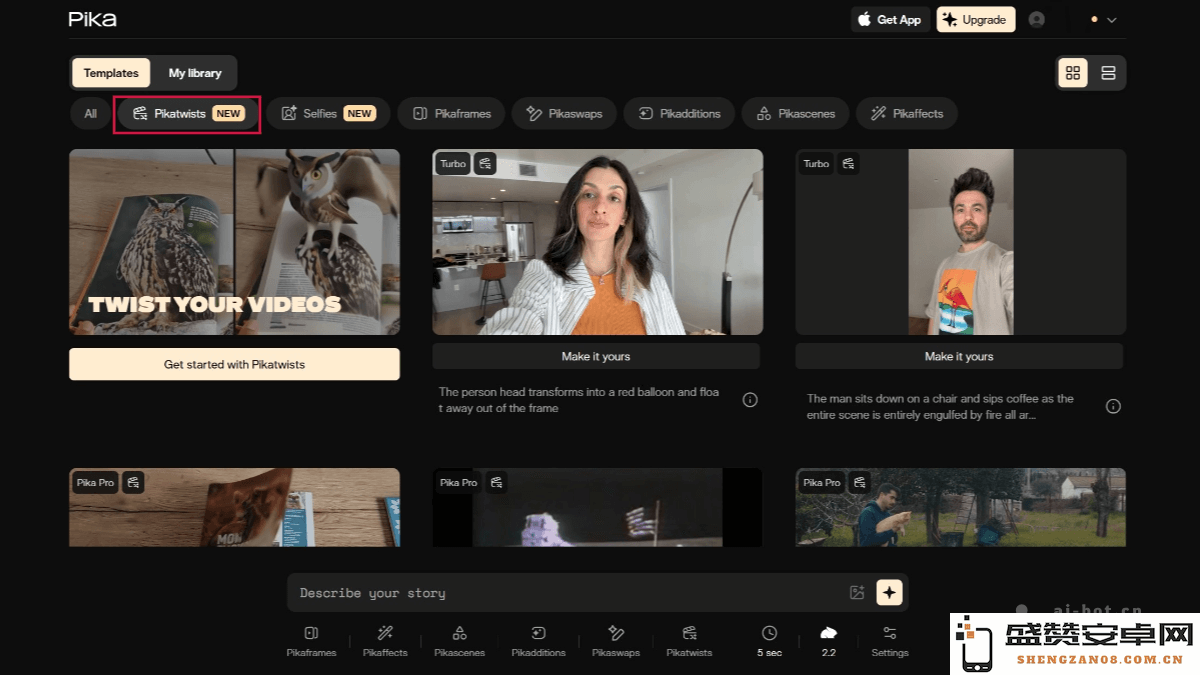Open the 2.2 model version selector
This screenshot has height=675, width=1200.
tap(828, 642)
